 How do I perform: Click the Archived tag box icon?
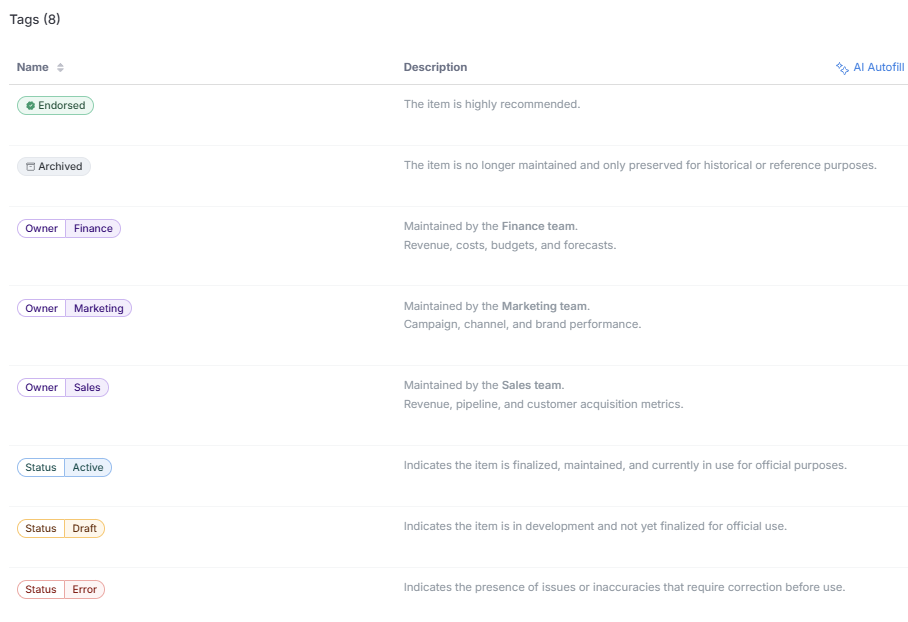[x=30, y=167]
